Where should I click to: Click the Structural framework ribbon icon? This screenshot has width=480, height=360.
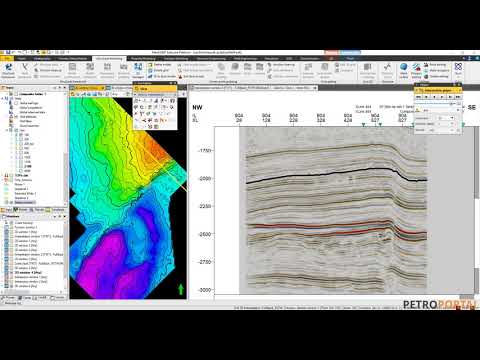(8, 71)
